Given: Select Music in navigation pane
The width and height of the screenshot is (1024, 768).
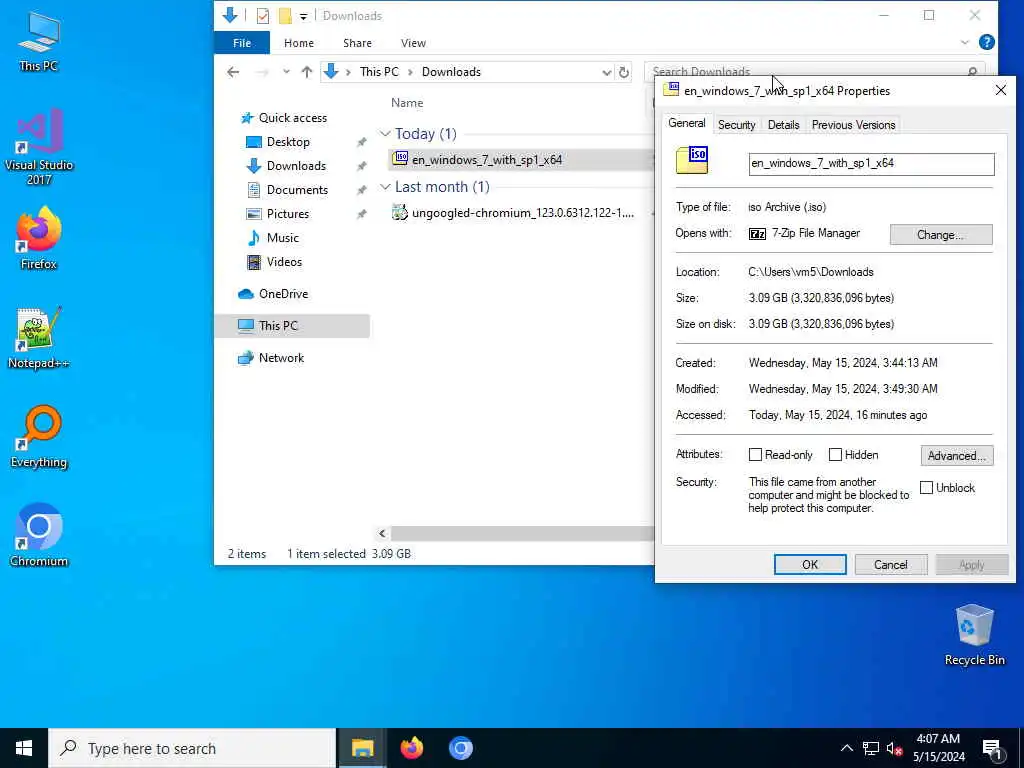Looking at the screenshot, I should (x=282, y=238).
